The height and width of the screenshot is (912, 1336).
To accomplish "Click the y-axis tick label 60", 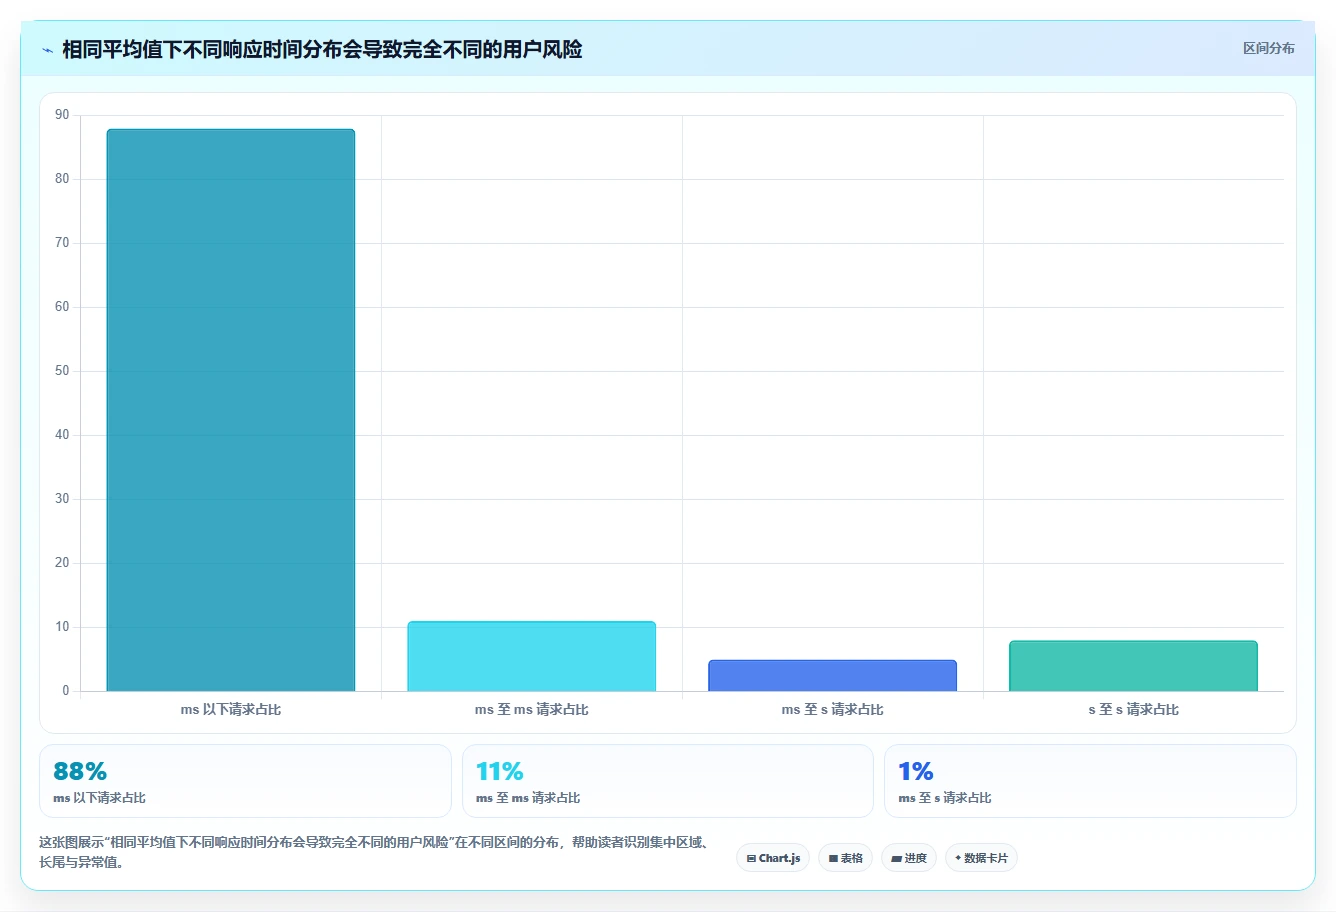I will [x=63, y=307].
